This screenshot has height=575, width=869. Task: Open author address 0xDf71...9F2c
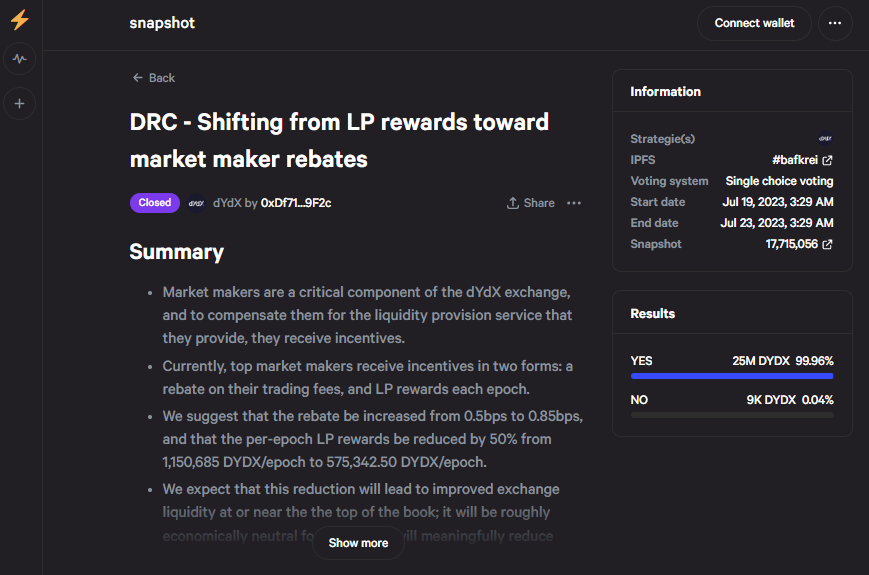(x=296, y=203)
